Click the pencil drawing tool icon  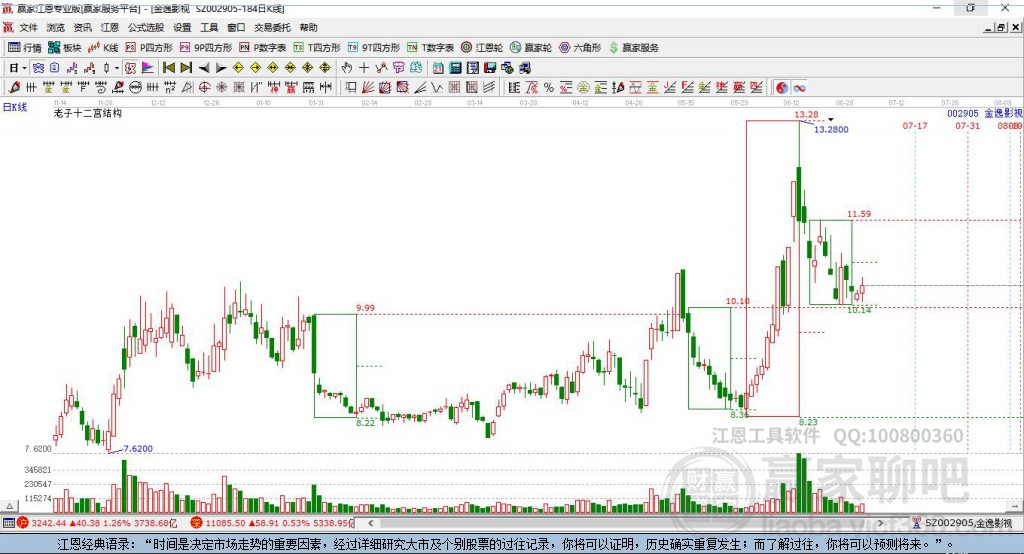(x=14, y=88)
